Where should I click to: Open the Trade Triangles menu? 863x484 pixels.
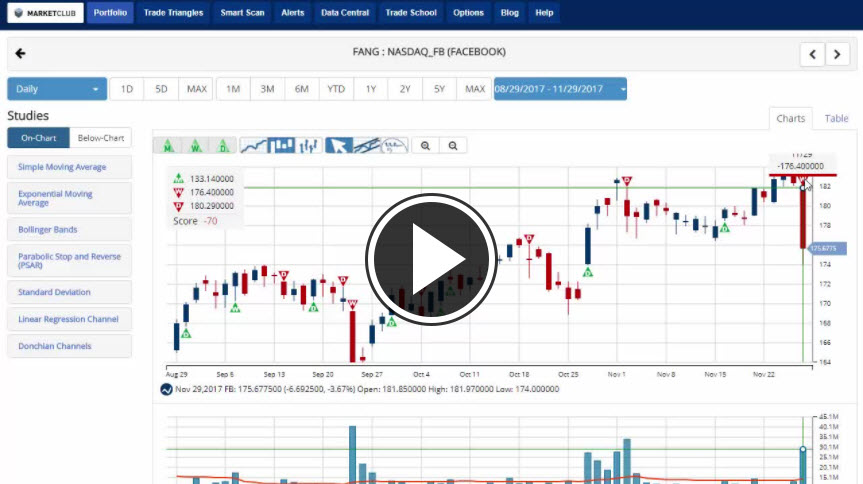coord(173,13)
